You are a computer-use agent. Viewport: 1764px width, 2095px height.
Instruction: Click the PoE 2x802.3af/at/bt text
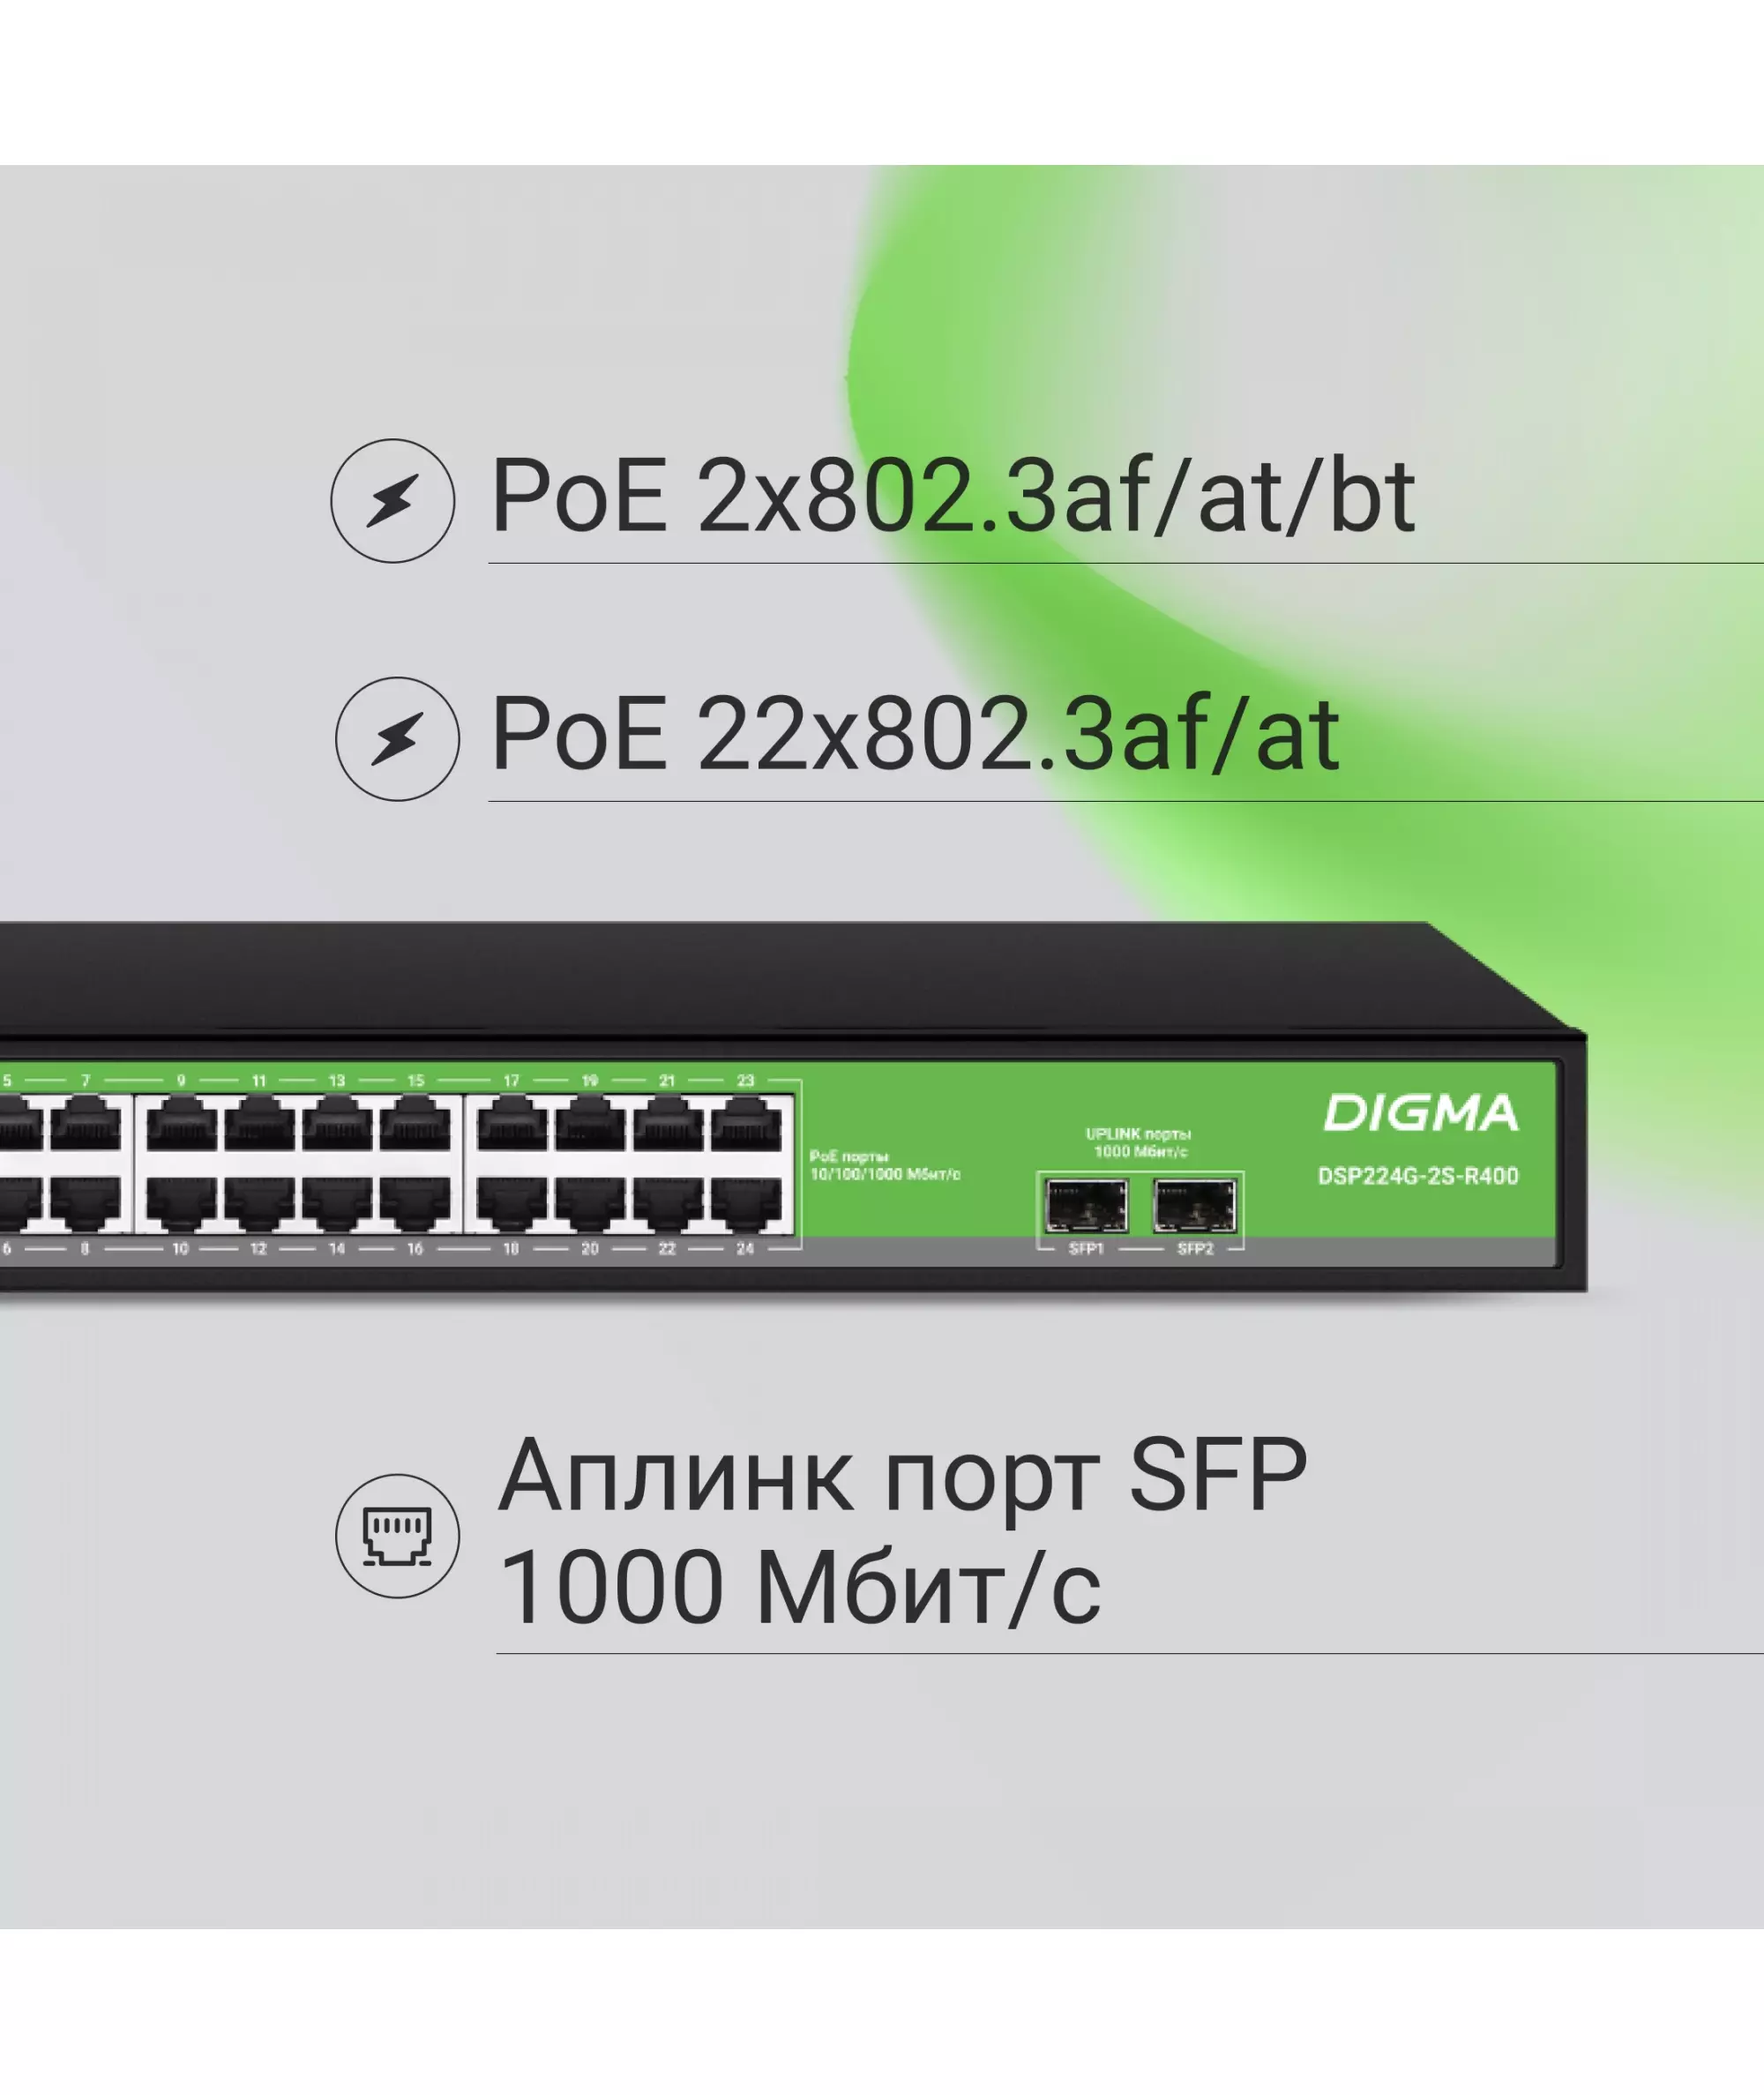(953, 496)
